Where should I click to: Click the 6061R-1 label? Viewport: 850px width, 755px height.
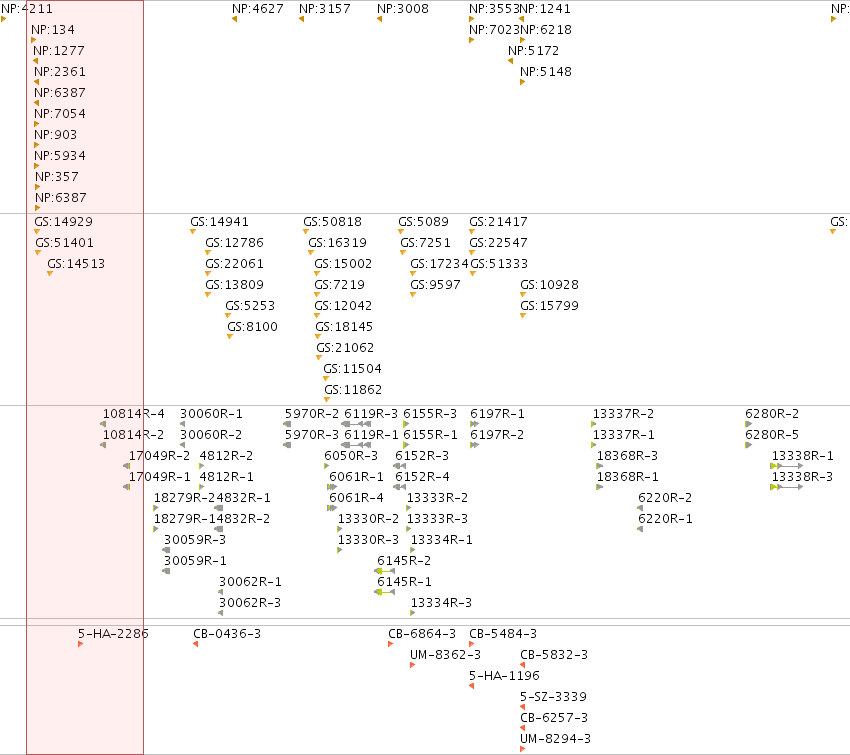coord(356,477)
